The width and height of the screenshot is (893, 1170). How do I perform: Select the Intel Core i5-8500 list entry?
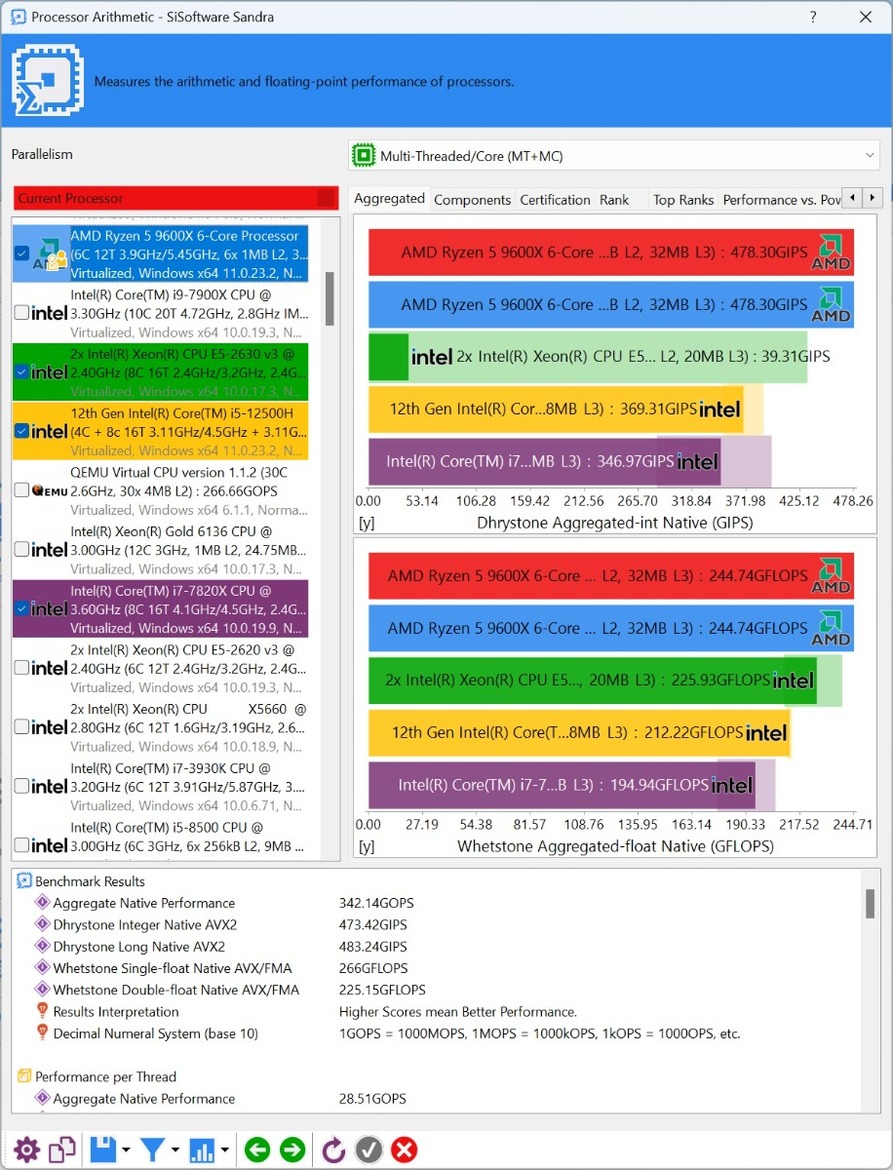click(x=160, y=838)
